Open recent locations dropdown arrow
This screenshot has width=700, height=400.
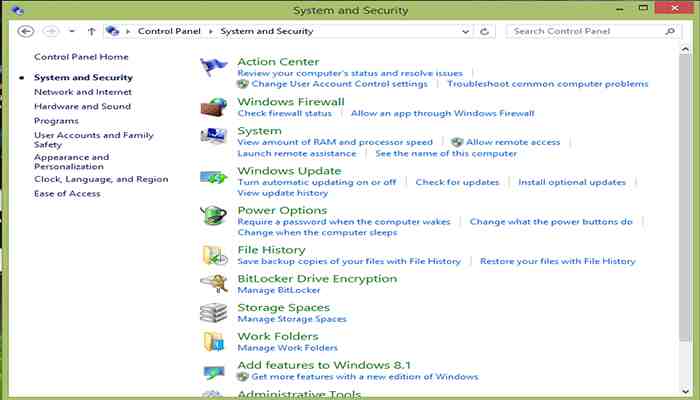(x=71, y=31)
